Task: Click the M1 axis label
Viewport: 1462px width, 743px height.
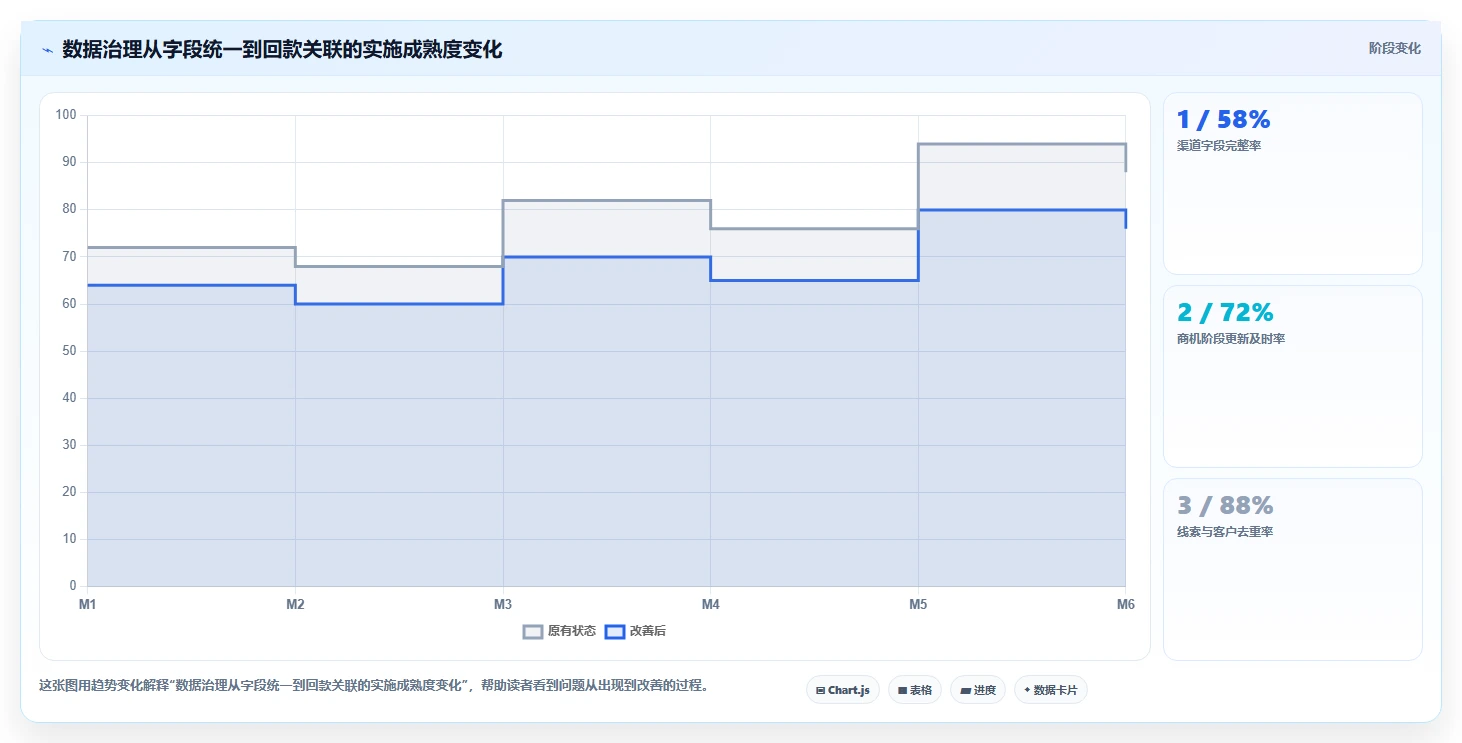Action: pos(87,604)
